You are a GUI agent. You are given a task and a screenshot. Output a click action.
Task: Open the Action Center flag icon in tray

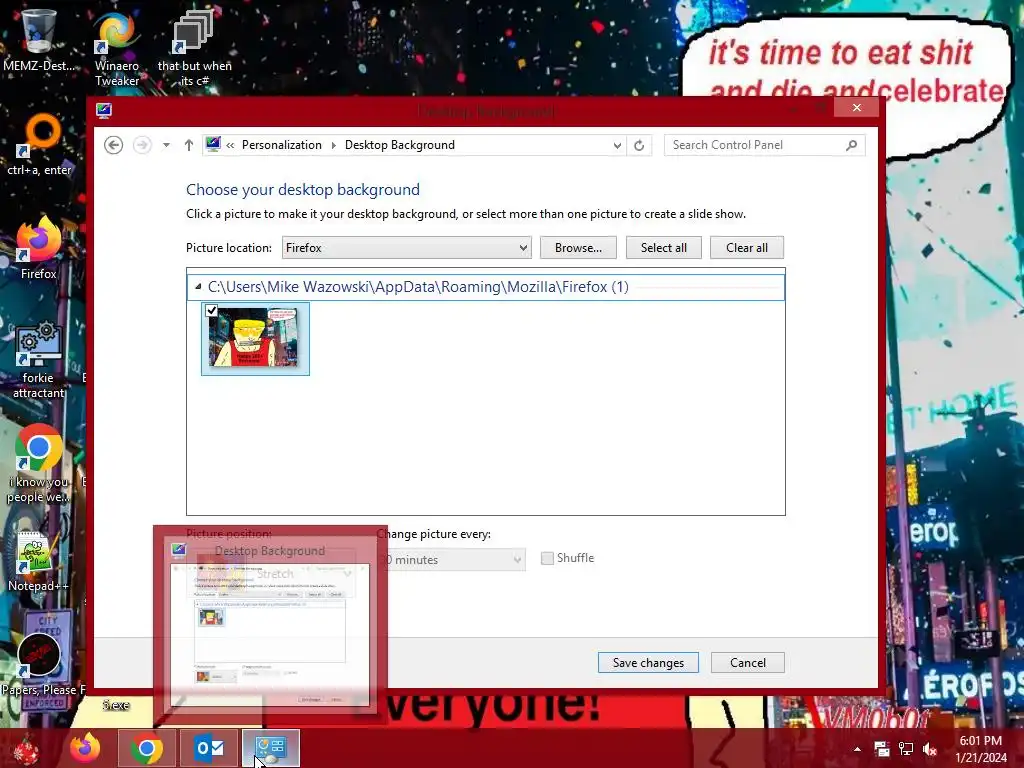coord(882,749)
